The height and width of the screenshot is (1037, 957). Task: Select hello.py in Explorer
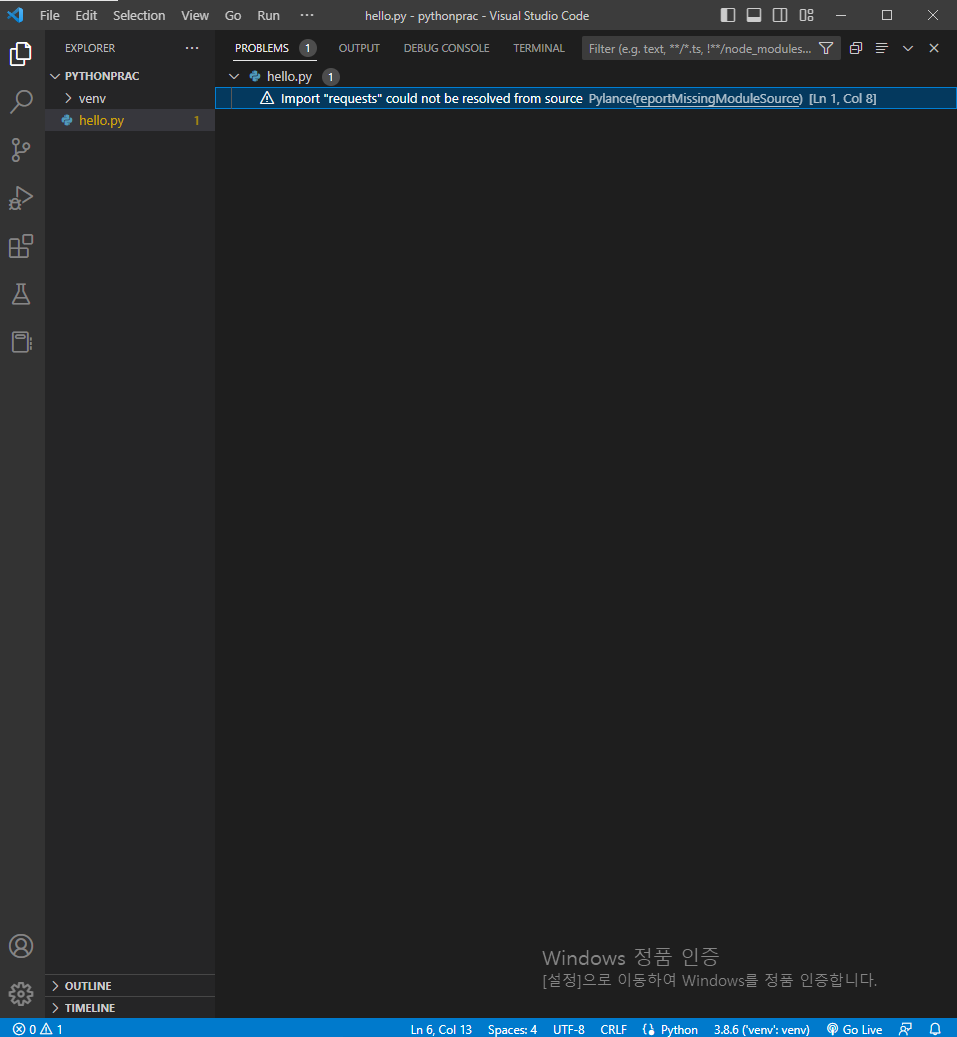130,120
